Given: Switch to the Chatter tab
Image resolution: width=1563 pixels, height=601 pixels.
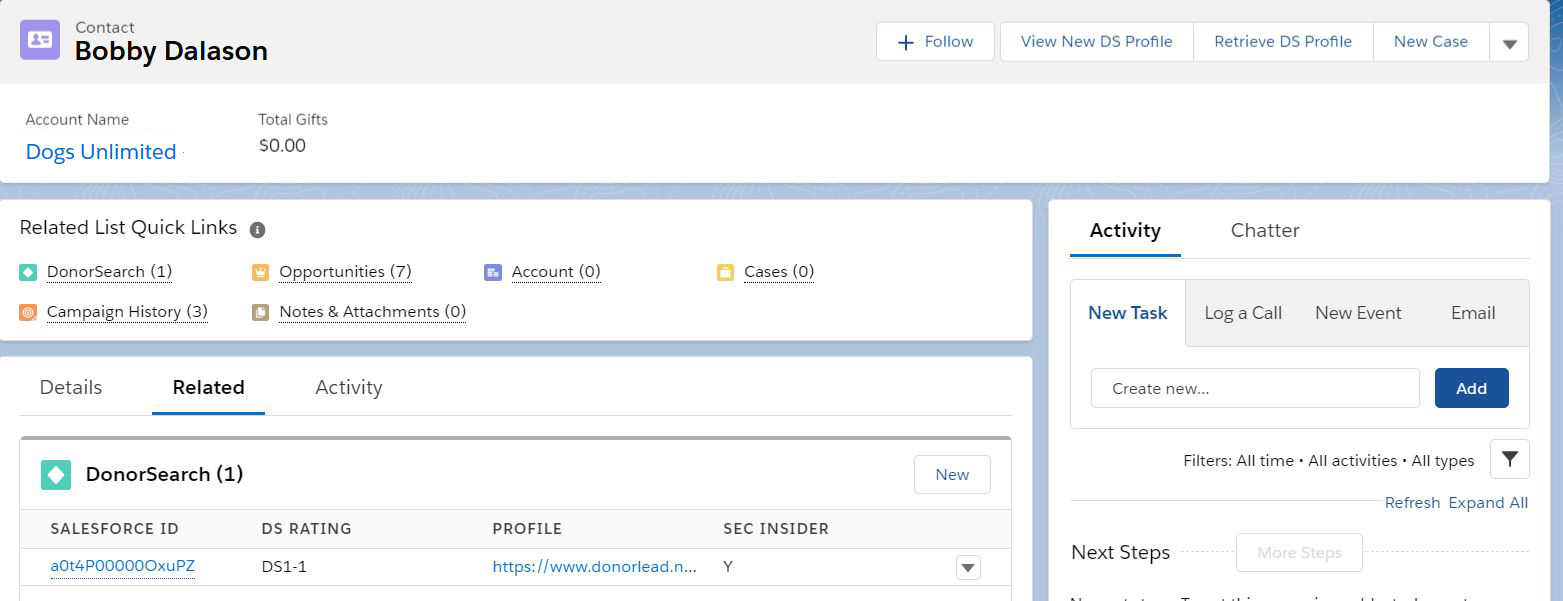Looking at the screenshot, I should 1264,230.
